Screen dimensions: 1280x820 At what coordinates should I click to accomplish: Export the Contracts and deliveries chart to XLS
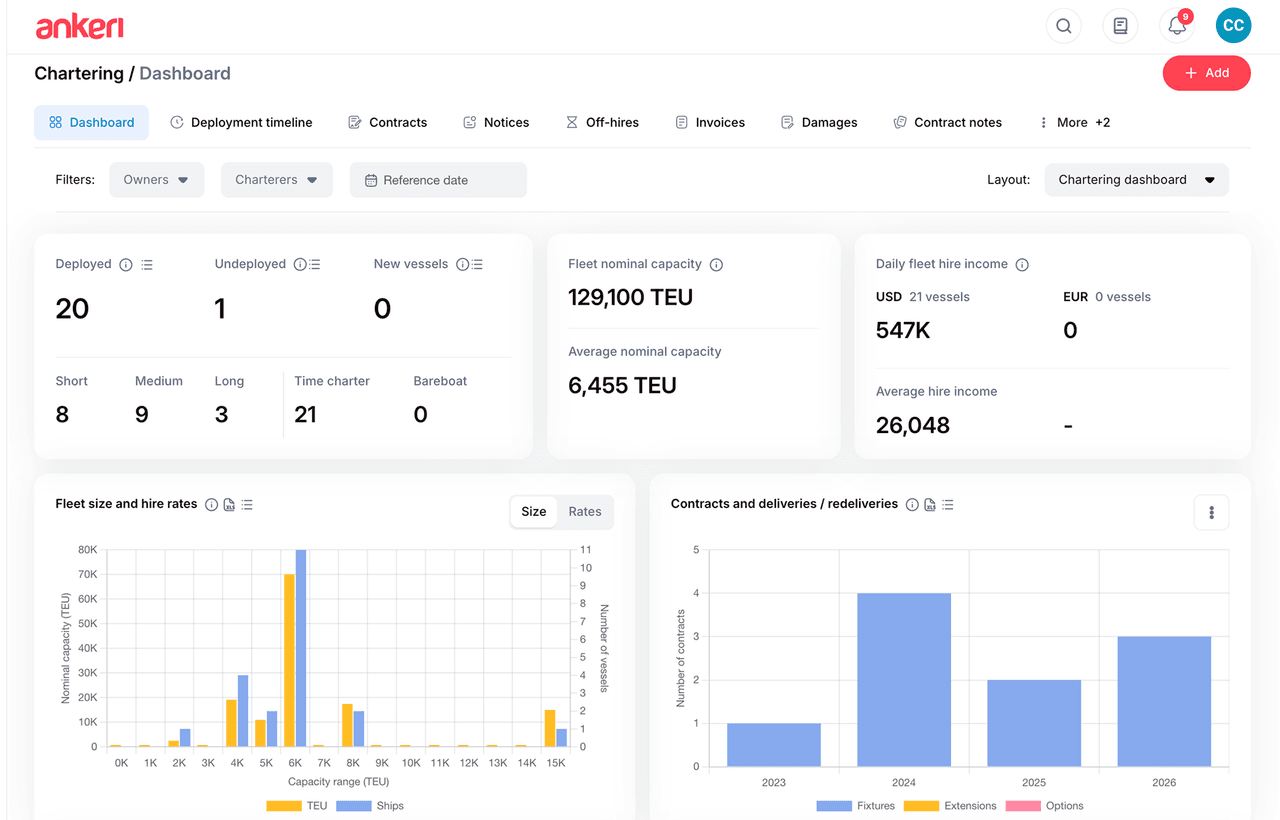point(929,504)
